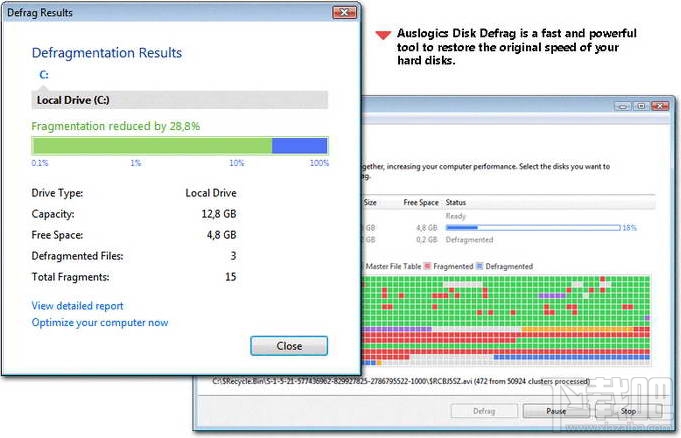This screenshot has width=681, height=438.
Task: Select the drive row with Defragmented status
Action: tap(508, 240)
